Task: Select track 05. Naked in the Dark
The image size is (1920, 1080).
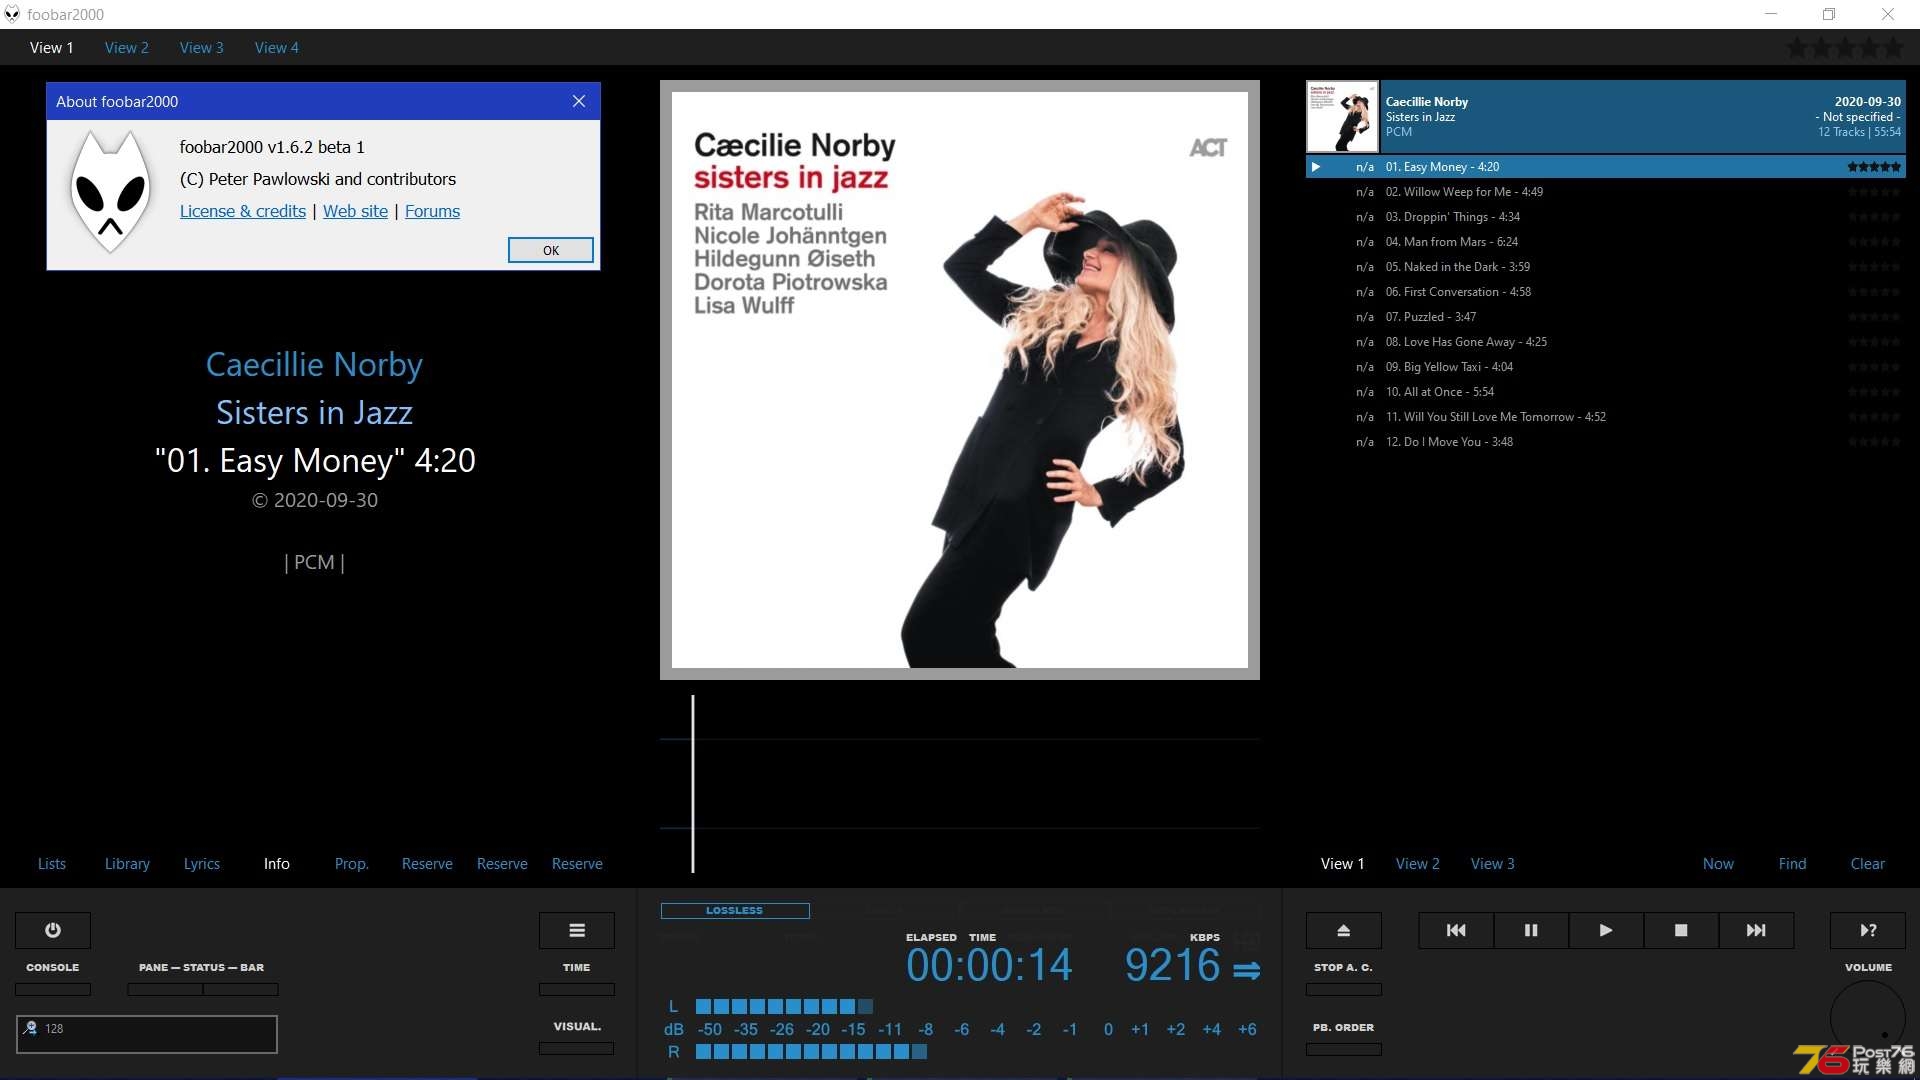Action: click(x=1606, y=267)
